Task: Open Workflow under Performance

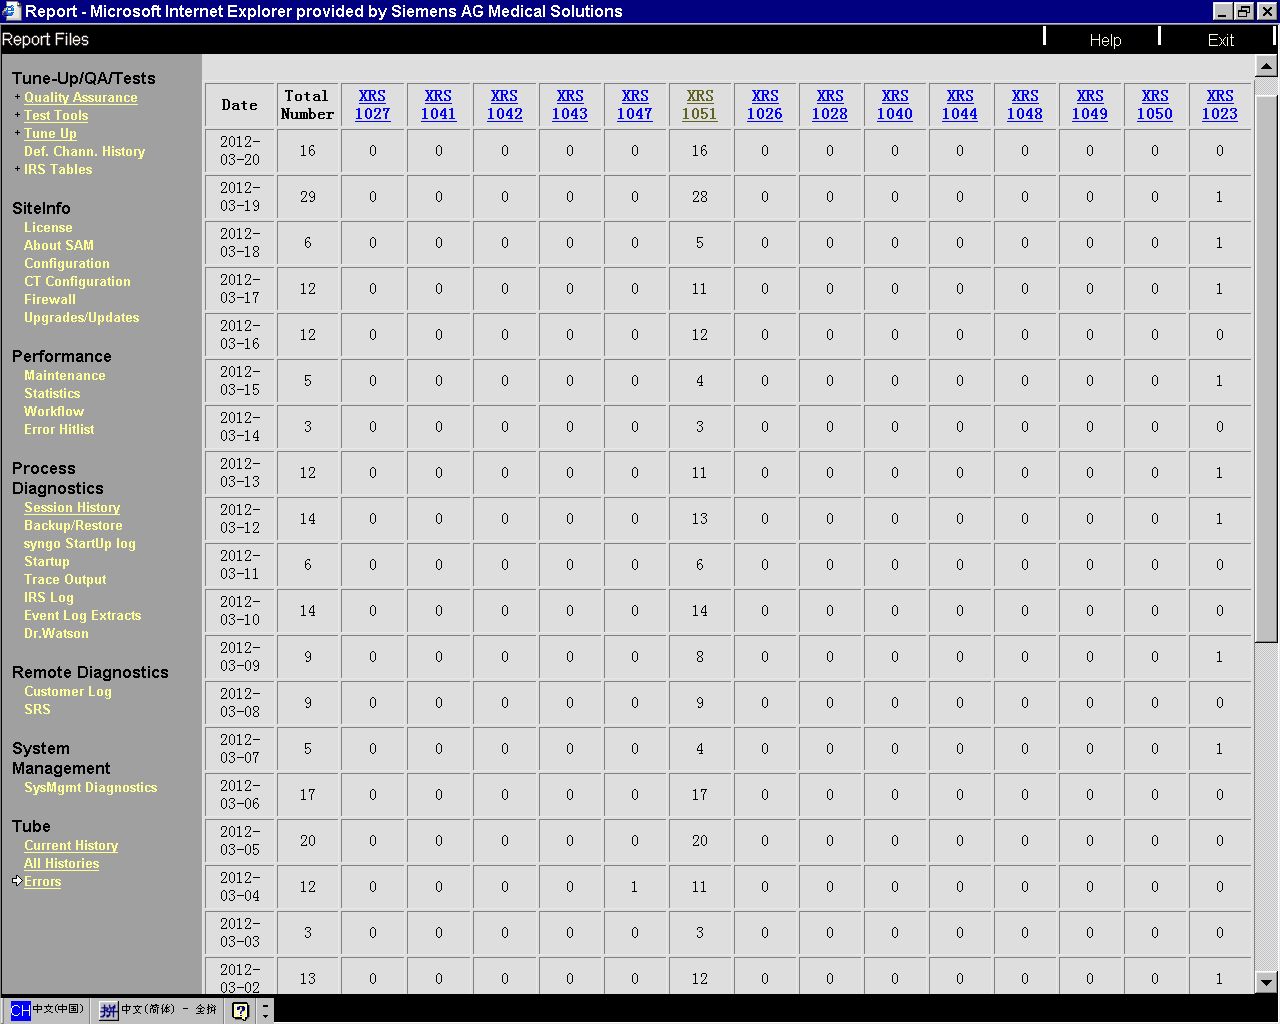Action: [54, 412]
